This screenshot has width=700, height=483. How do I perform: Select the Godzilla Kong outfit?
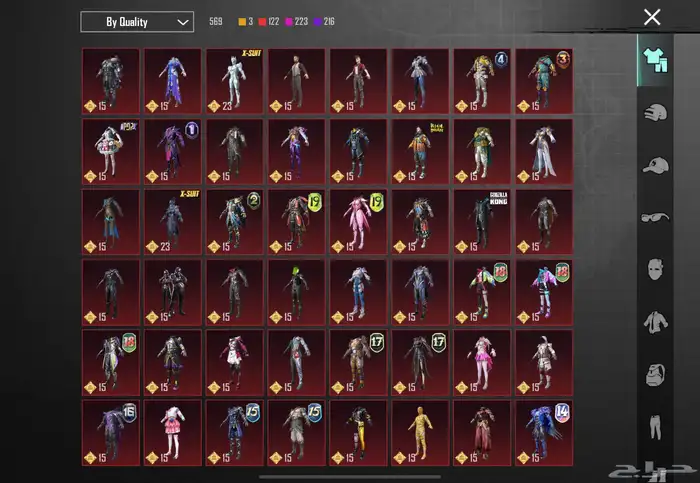482,222
